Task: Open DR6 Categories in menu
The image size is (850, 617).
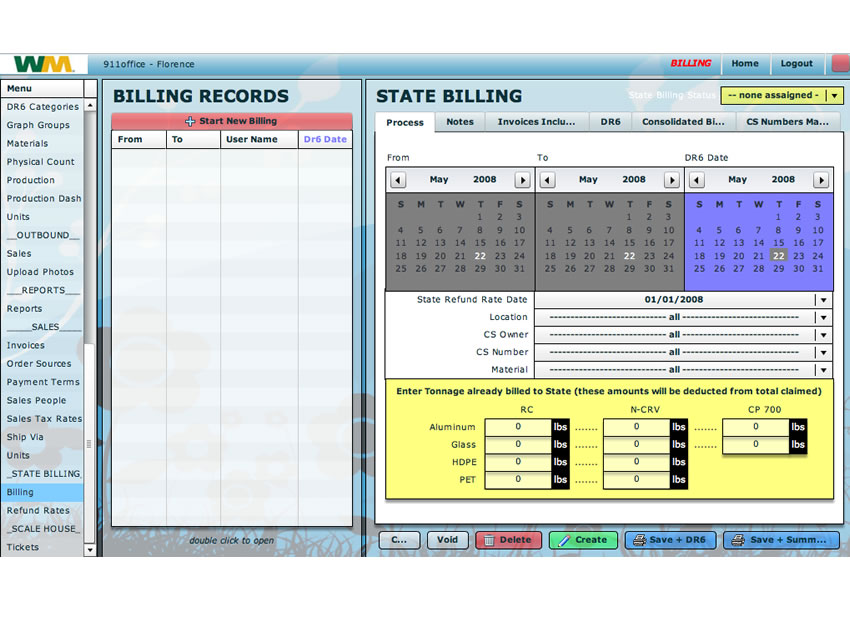Action: pos(42,107)
